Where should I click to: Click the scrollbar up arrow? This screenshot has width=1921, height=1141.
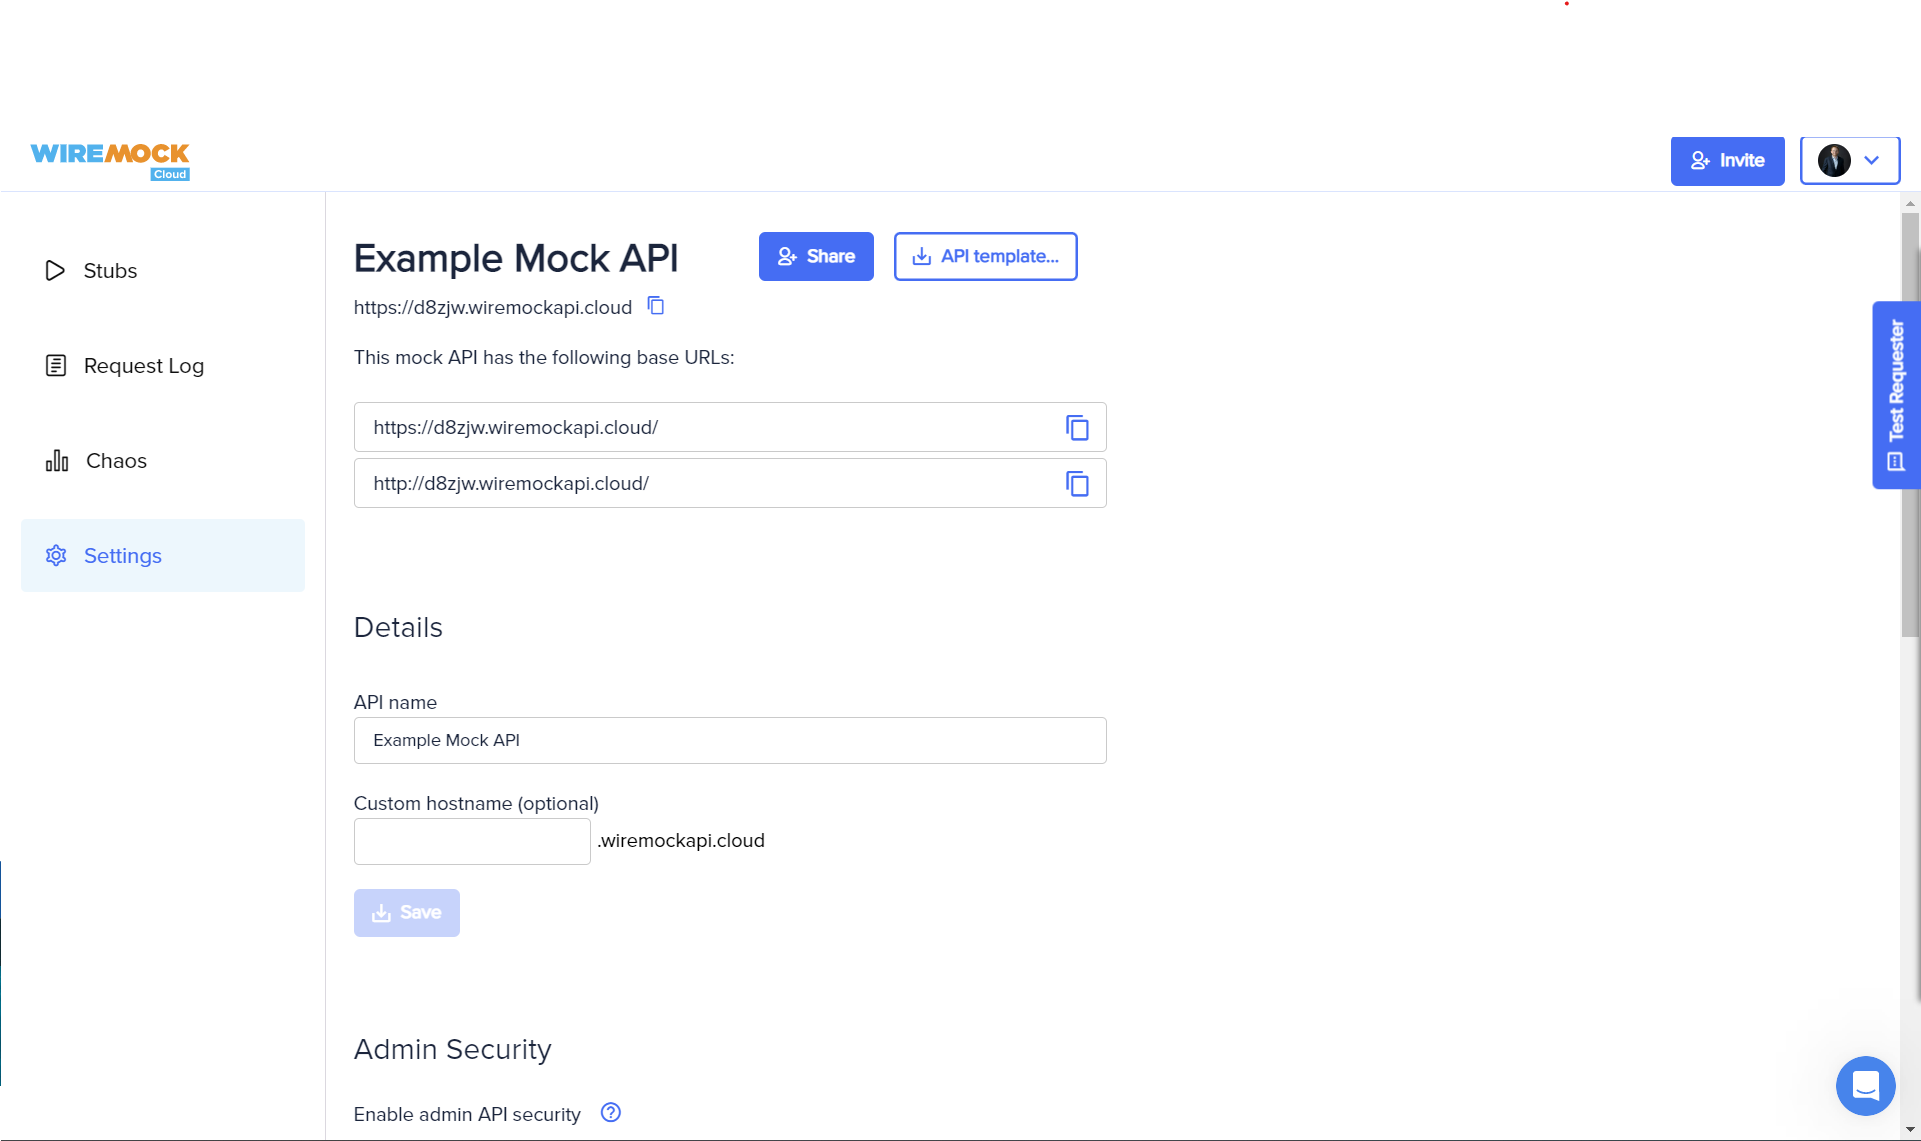(x=1910, y=203)
